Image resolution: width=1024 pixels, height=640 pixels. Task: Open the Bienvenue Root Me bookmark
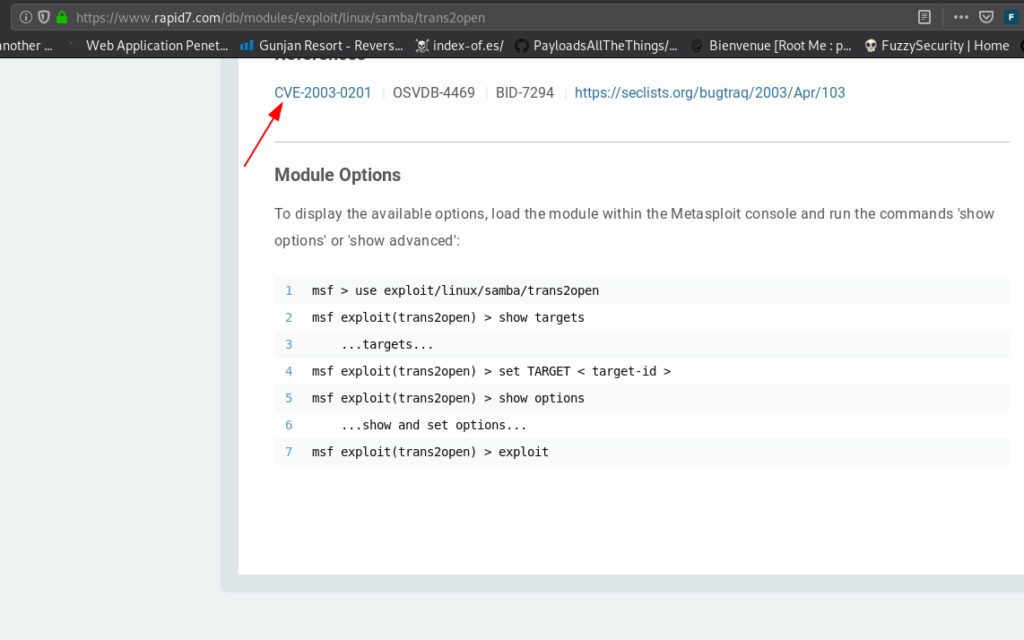771,45
